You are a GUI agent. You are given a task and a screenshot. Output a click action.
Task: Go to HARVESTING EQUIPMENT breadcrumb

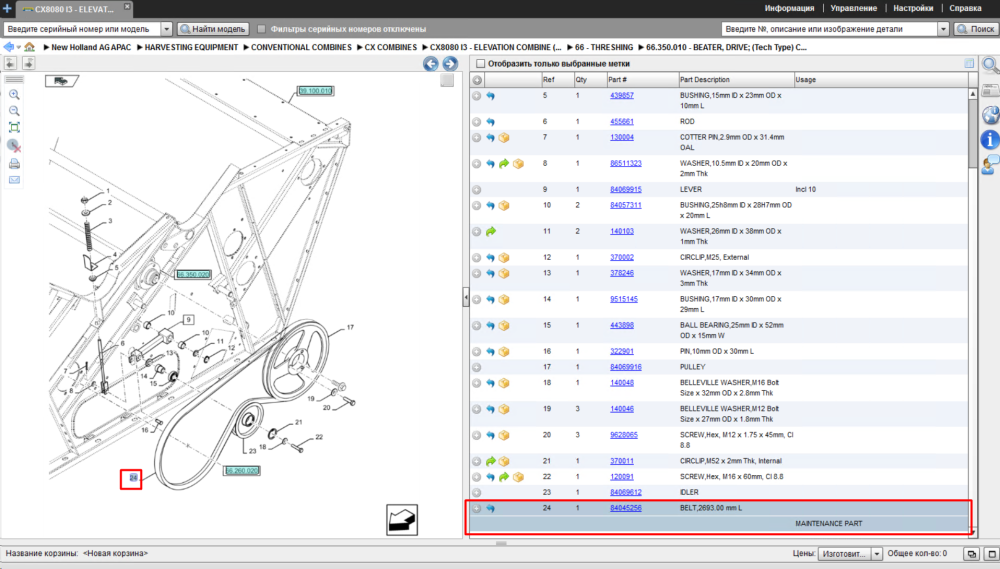pyautogui.click(x=191, y=47)
